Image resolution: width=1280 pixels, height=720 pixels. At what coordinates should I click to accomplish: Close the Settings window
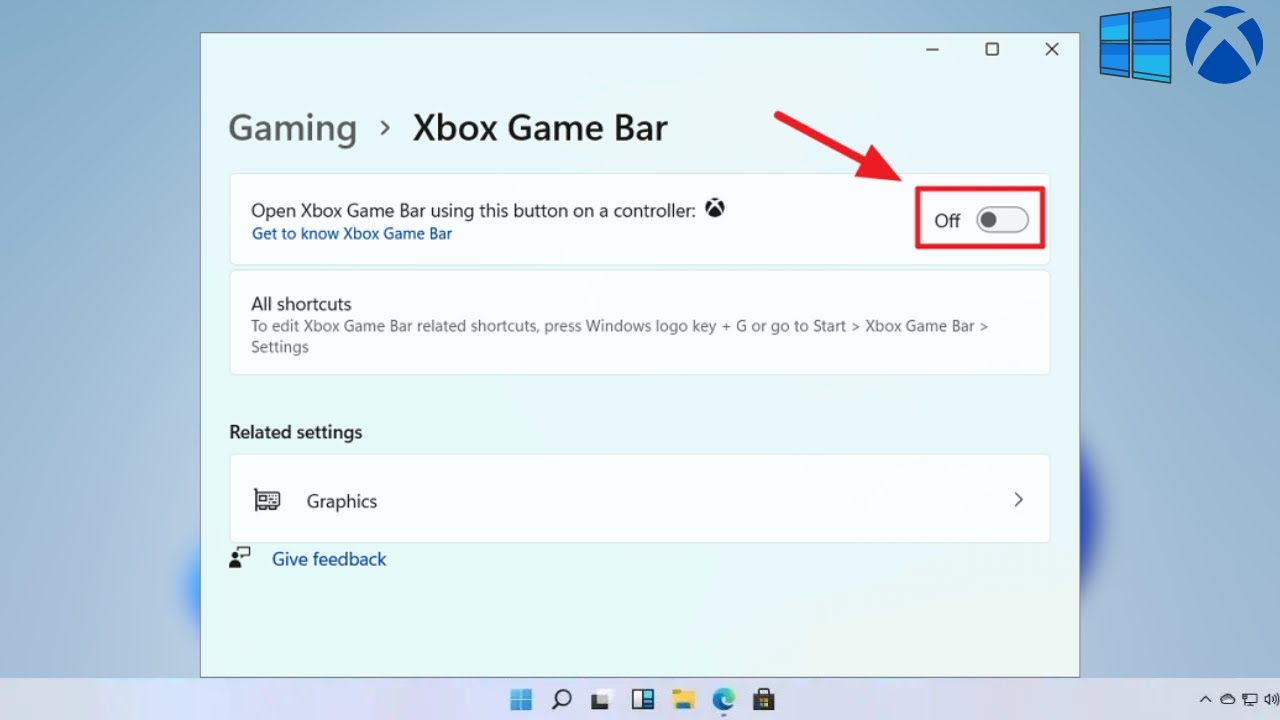point(1051,49)
